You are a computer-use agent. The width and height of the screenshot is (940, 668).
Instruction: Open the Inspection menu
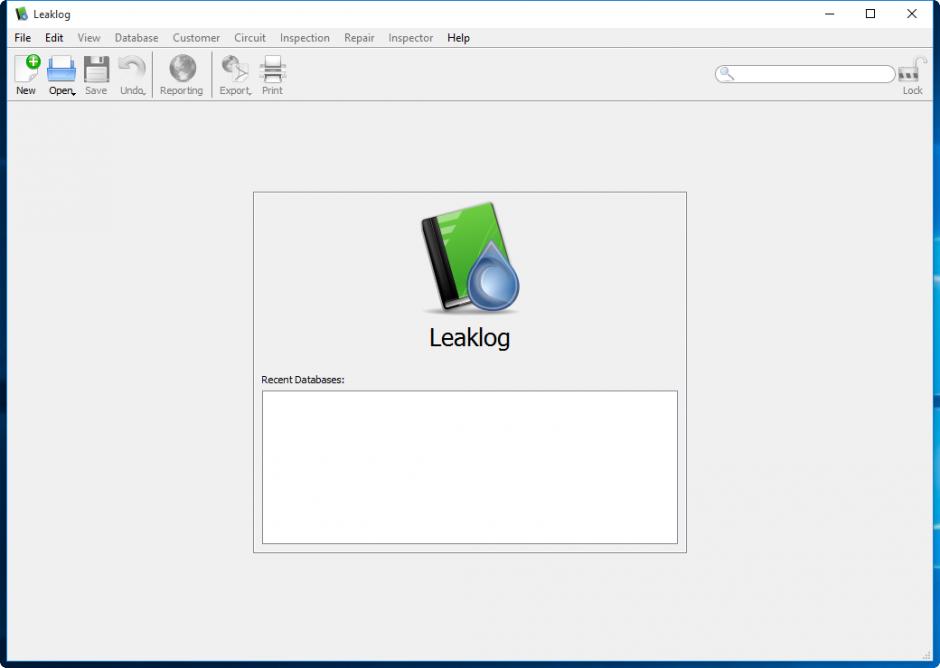click(x=305, y=38)
